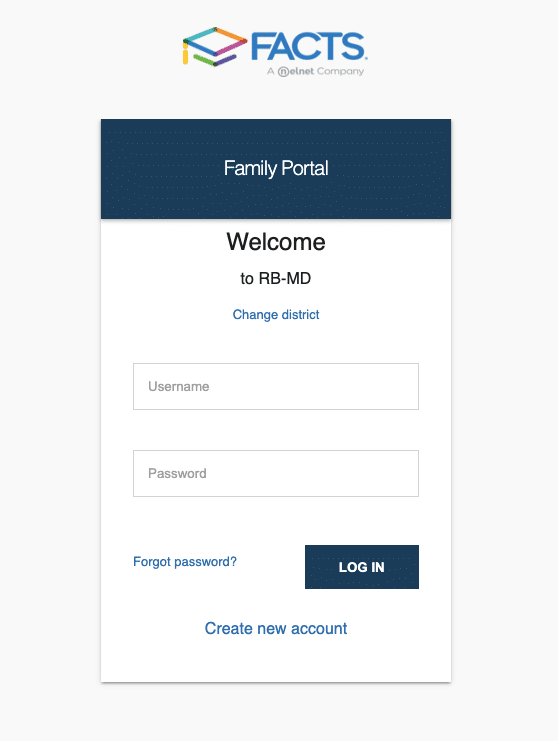Click the Password placeholder text

177,474
